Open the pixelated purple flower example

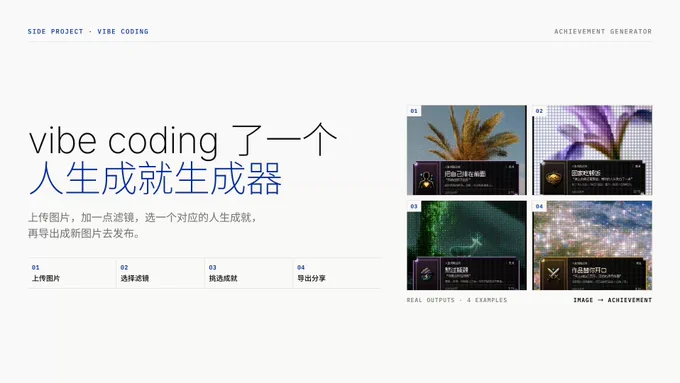click(592, 150)
